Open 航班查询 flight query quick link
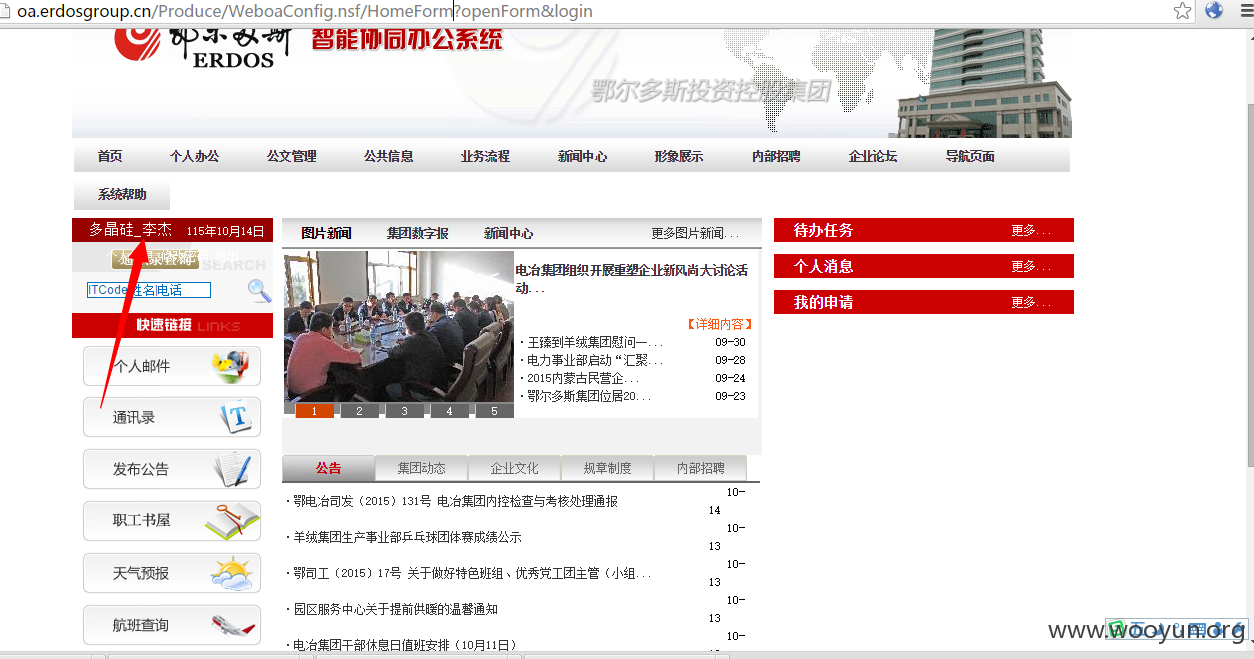1254x659 pixels. 172,625
